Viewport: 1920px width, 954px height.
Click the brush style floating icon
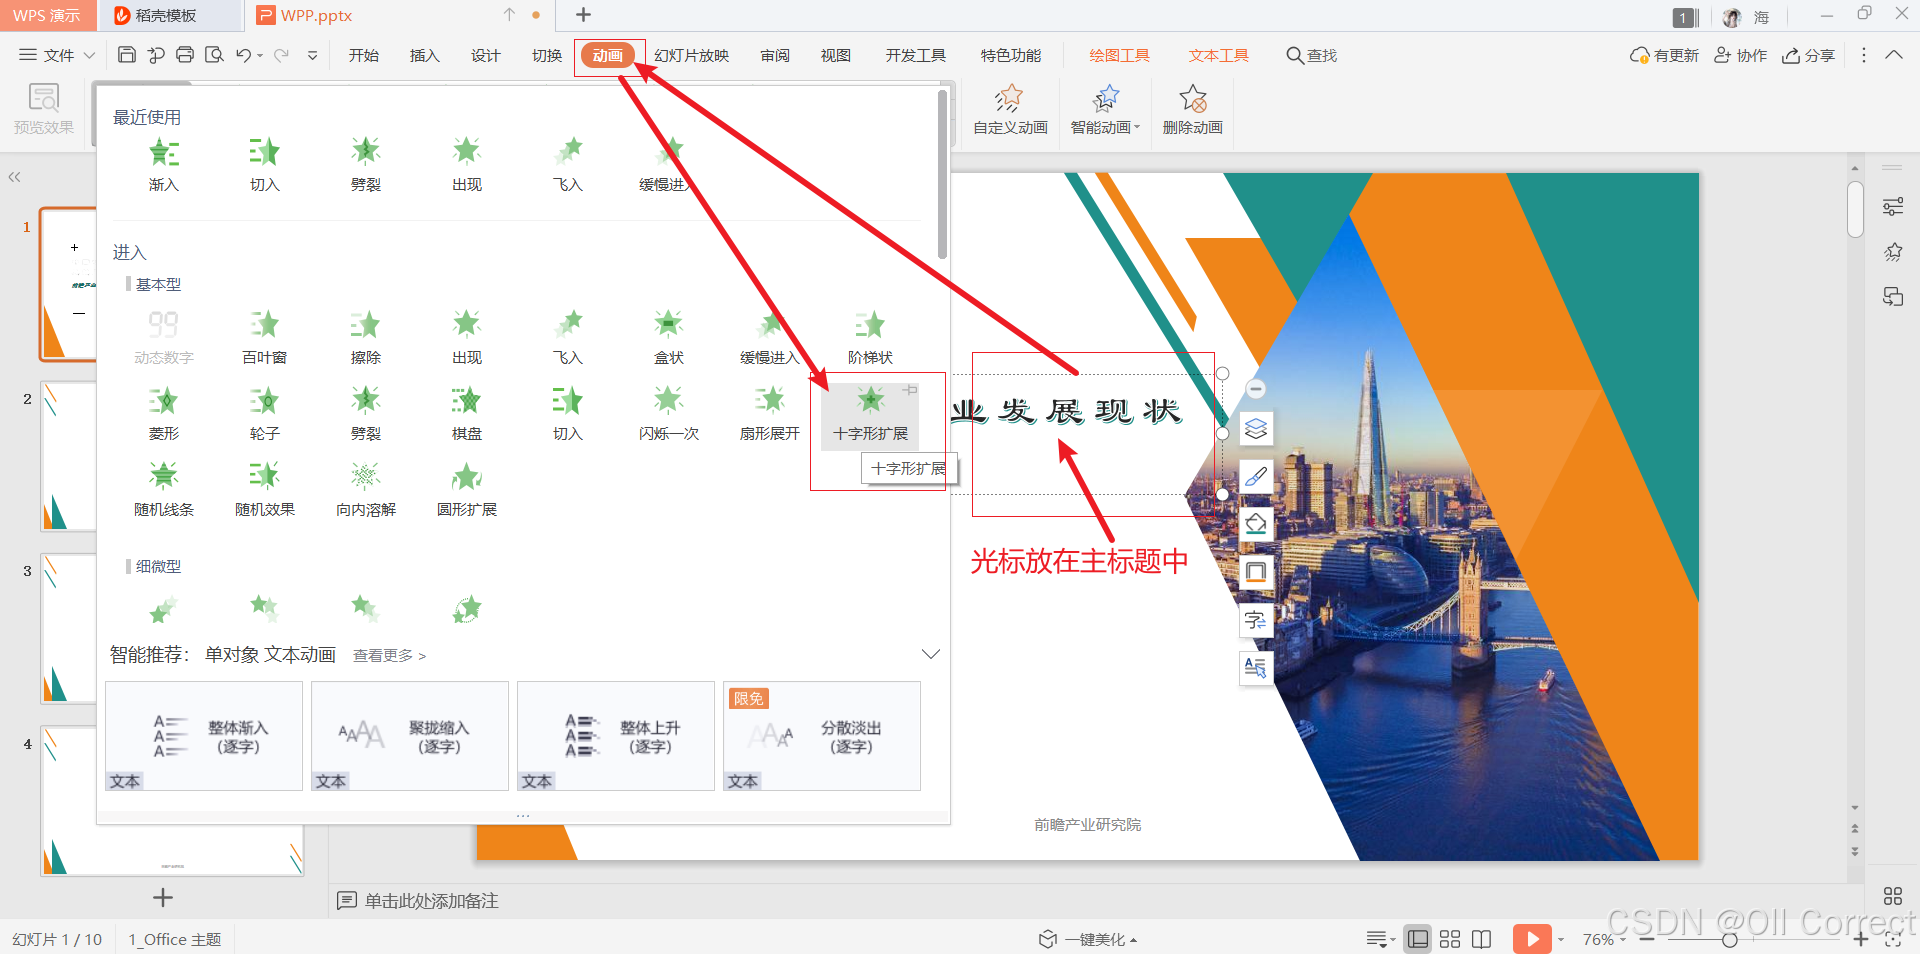[x=1256, y=477]
